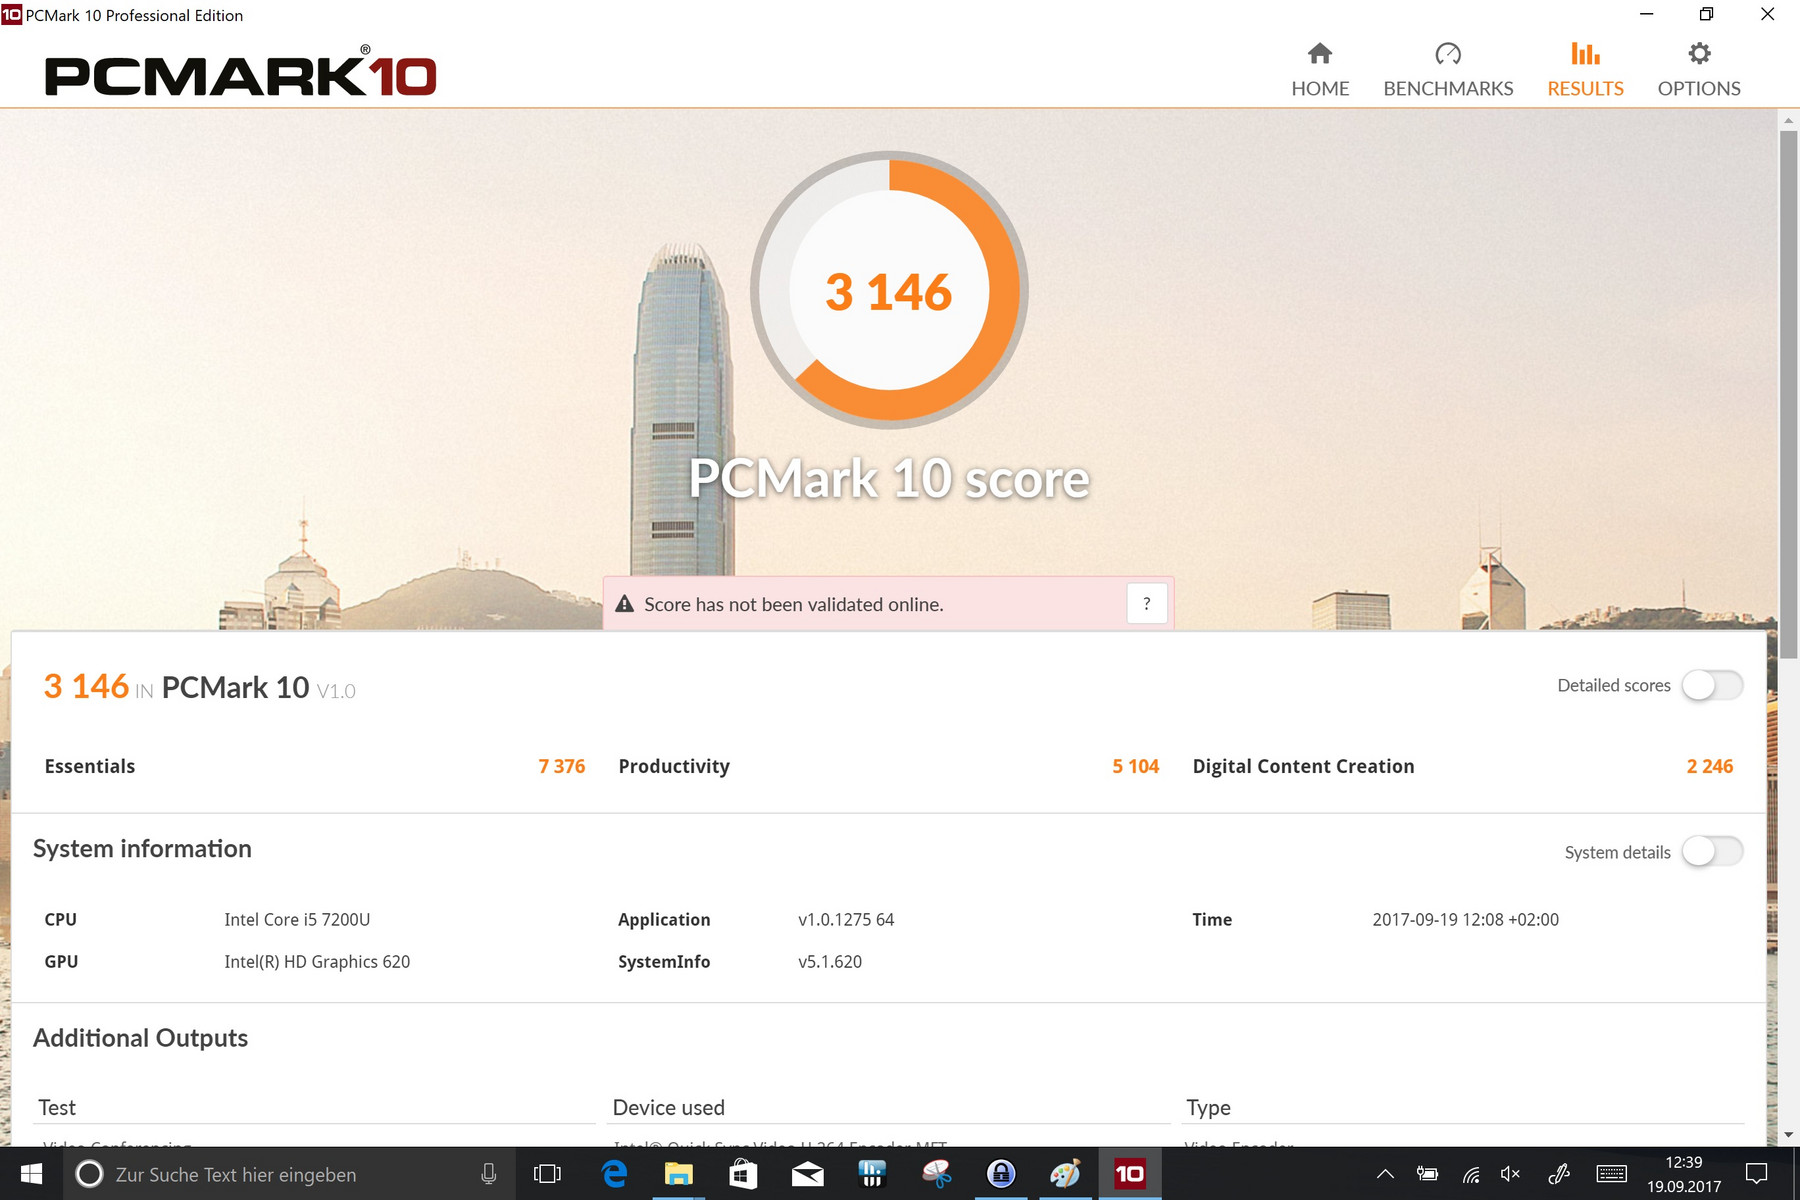Click the SystemInfo version v5.1.620

pyautogui.click(x=830, y=962)
